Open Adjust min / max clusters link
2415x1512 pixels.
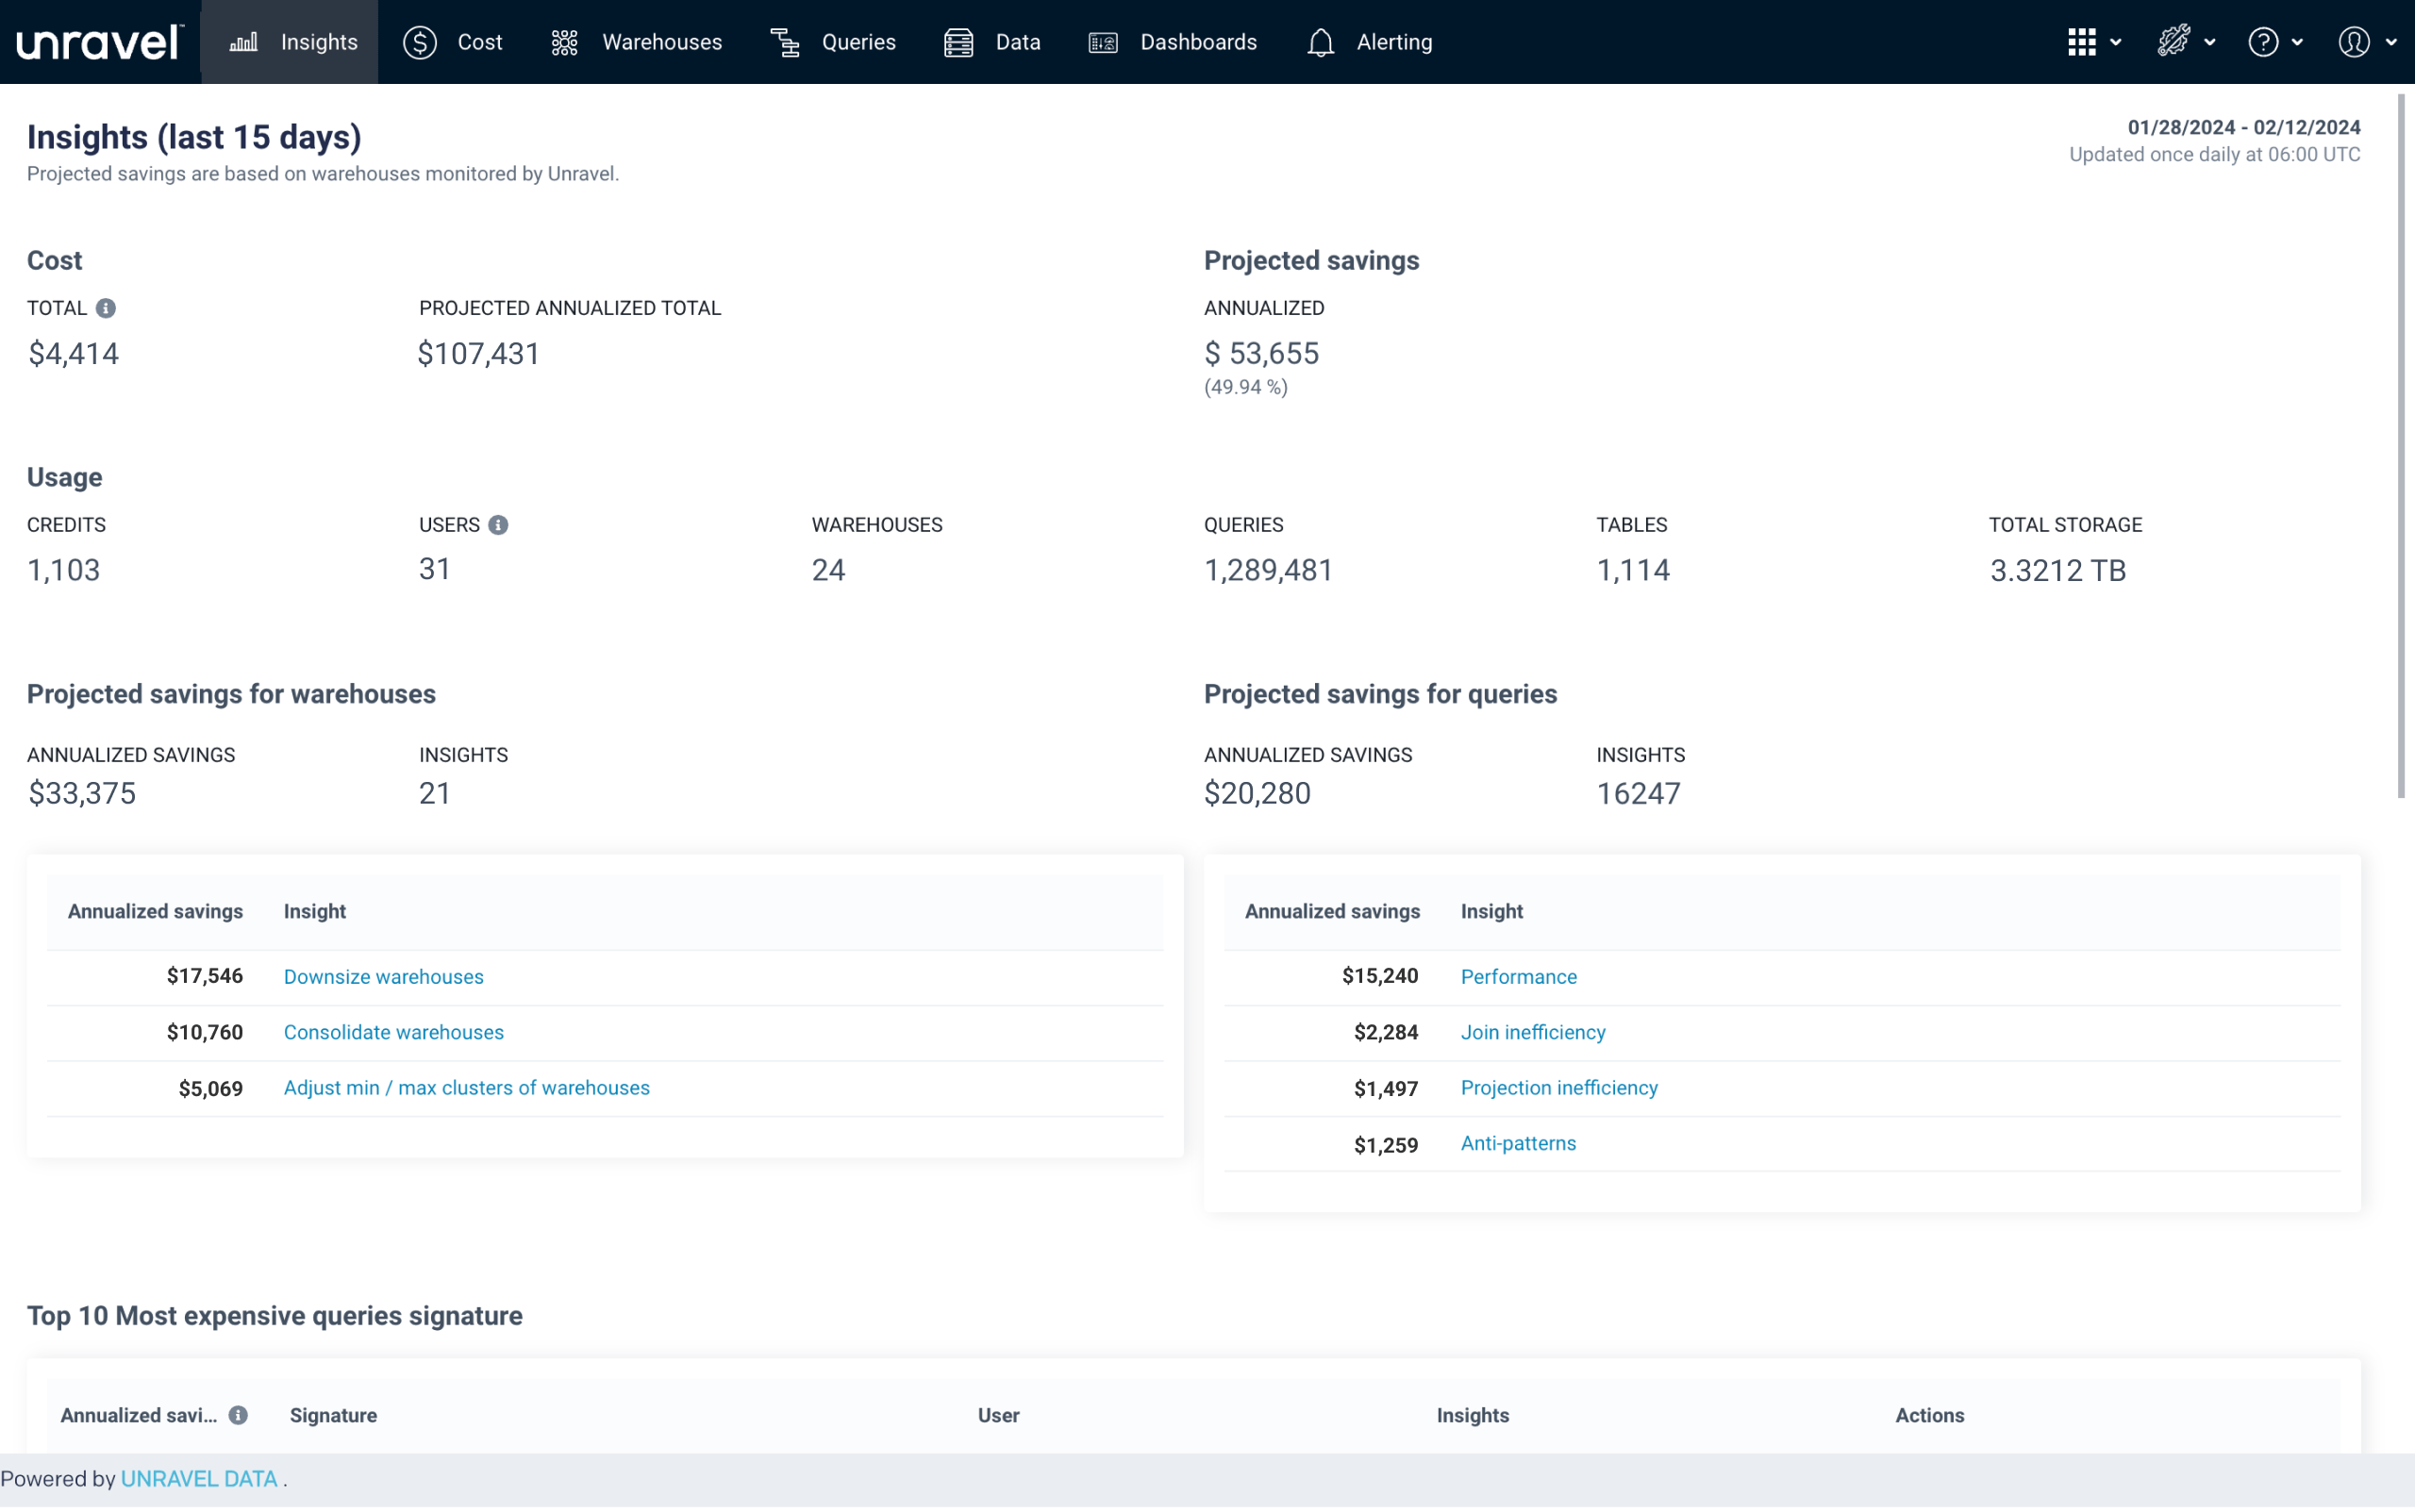466,1088
